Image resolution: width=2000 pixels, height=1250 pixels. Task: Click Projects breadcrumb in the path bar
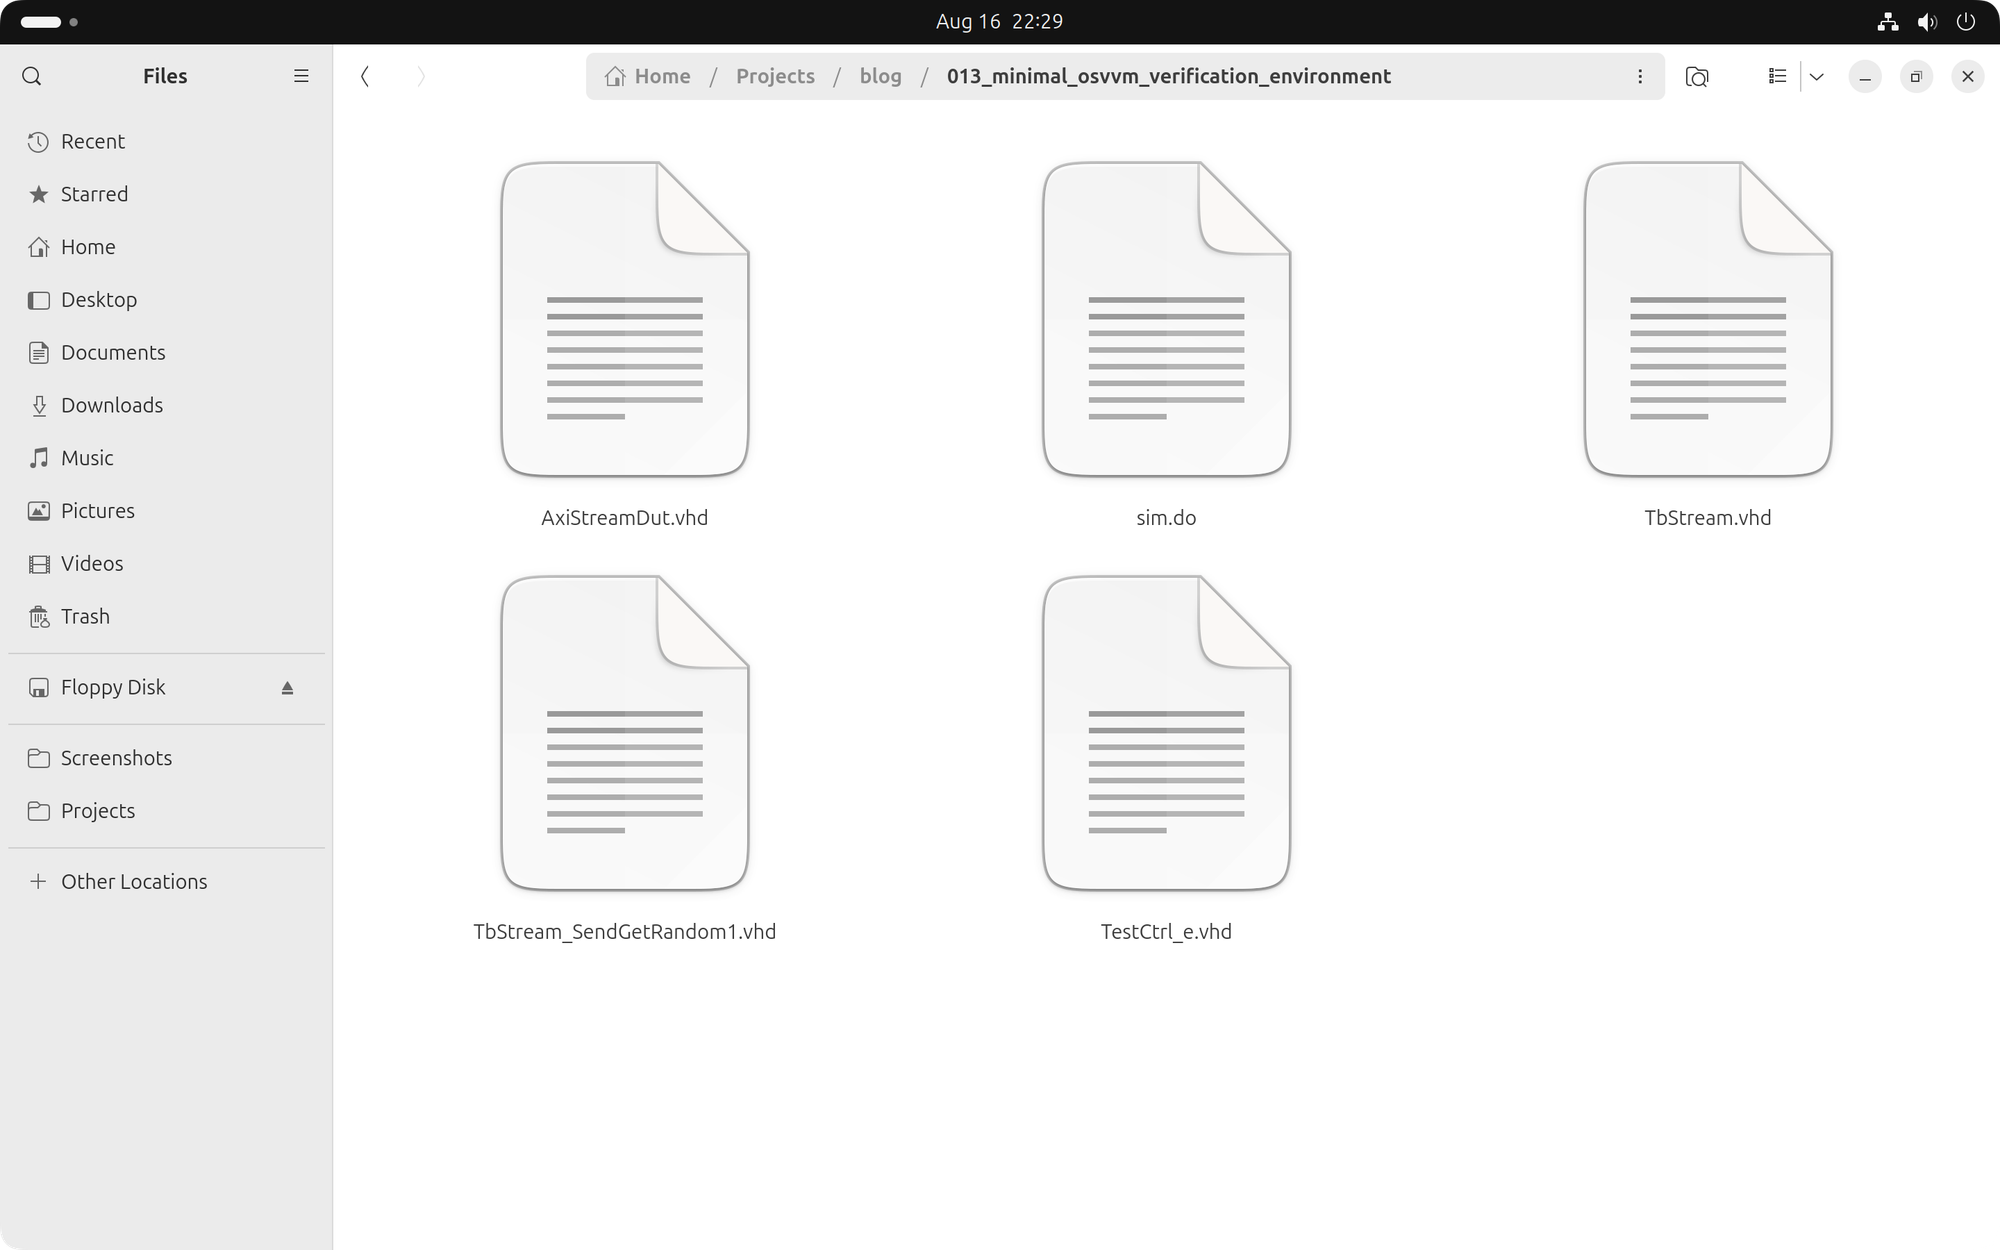click(x=775, y=76)
